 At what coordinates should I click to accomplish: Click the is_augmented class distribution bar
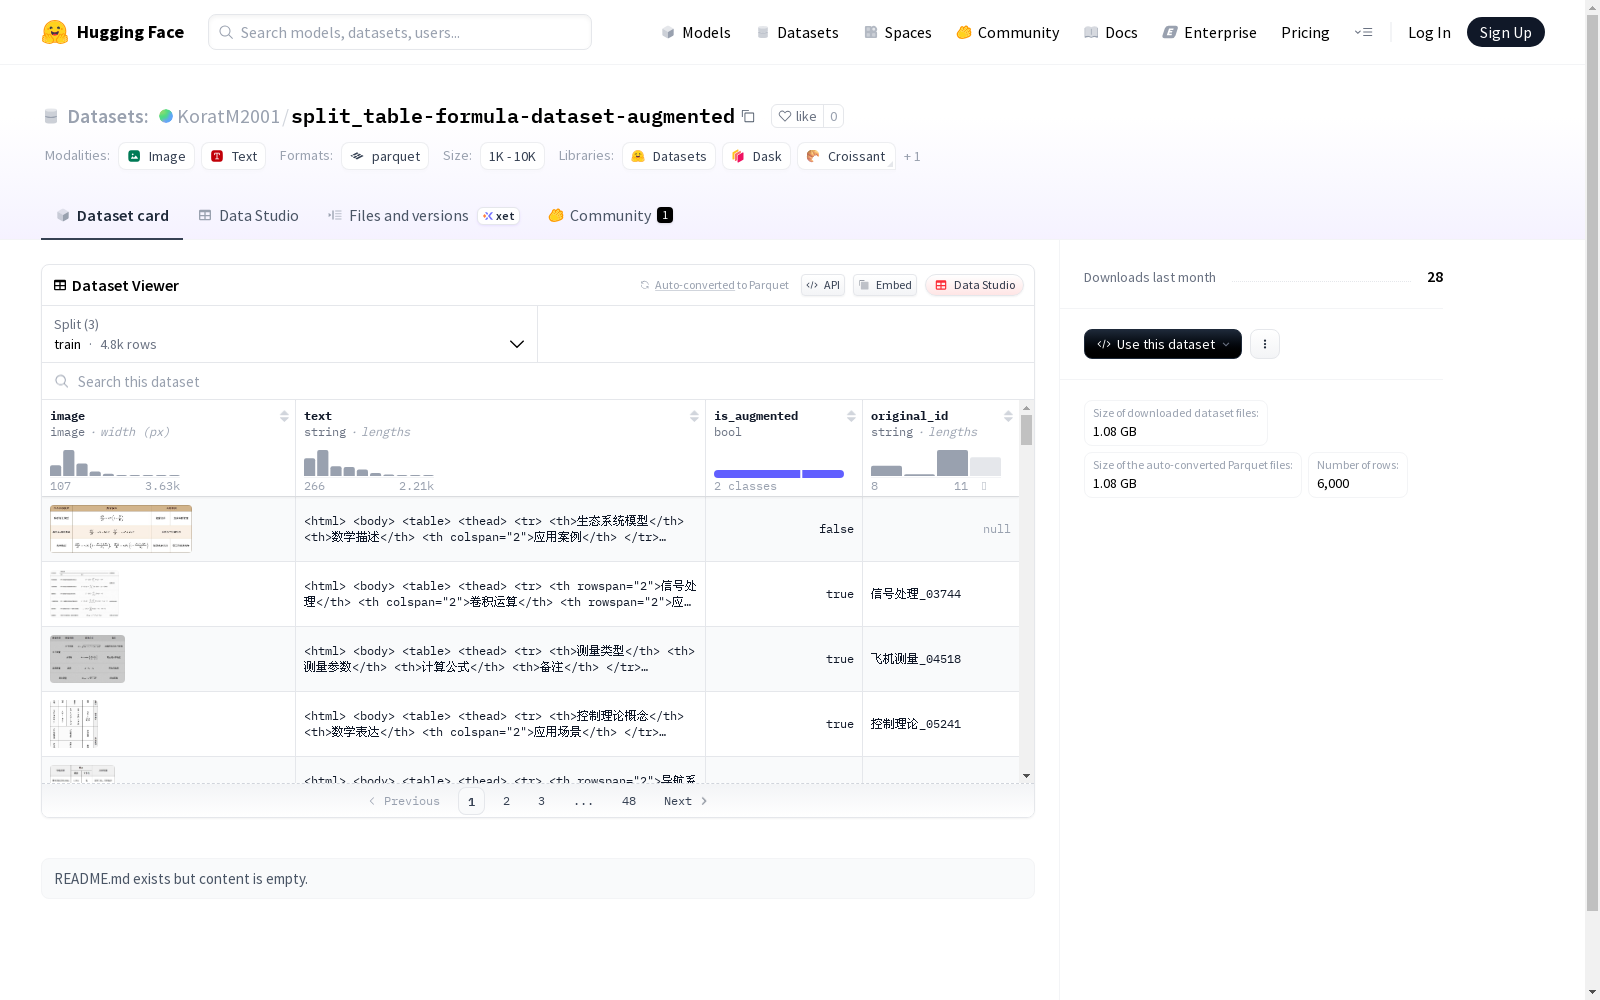779,474
